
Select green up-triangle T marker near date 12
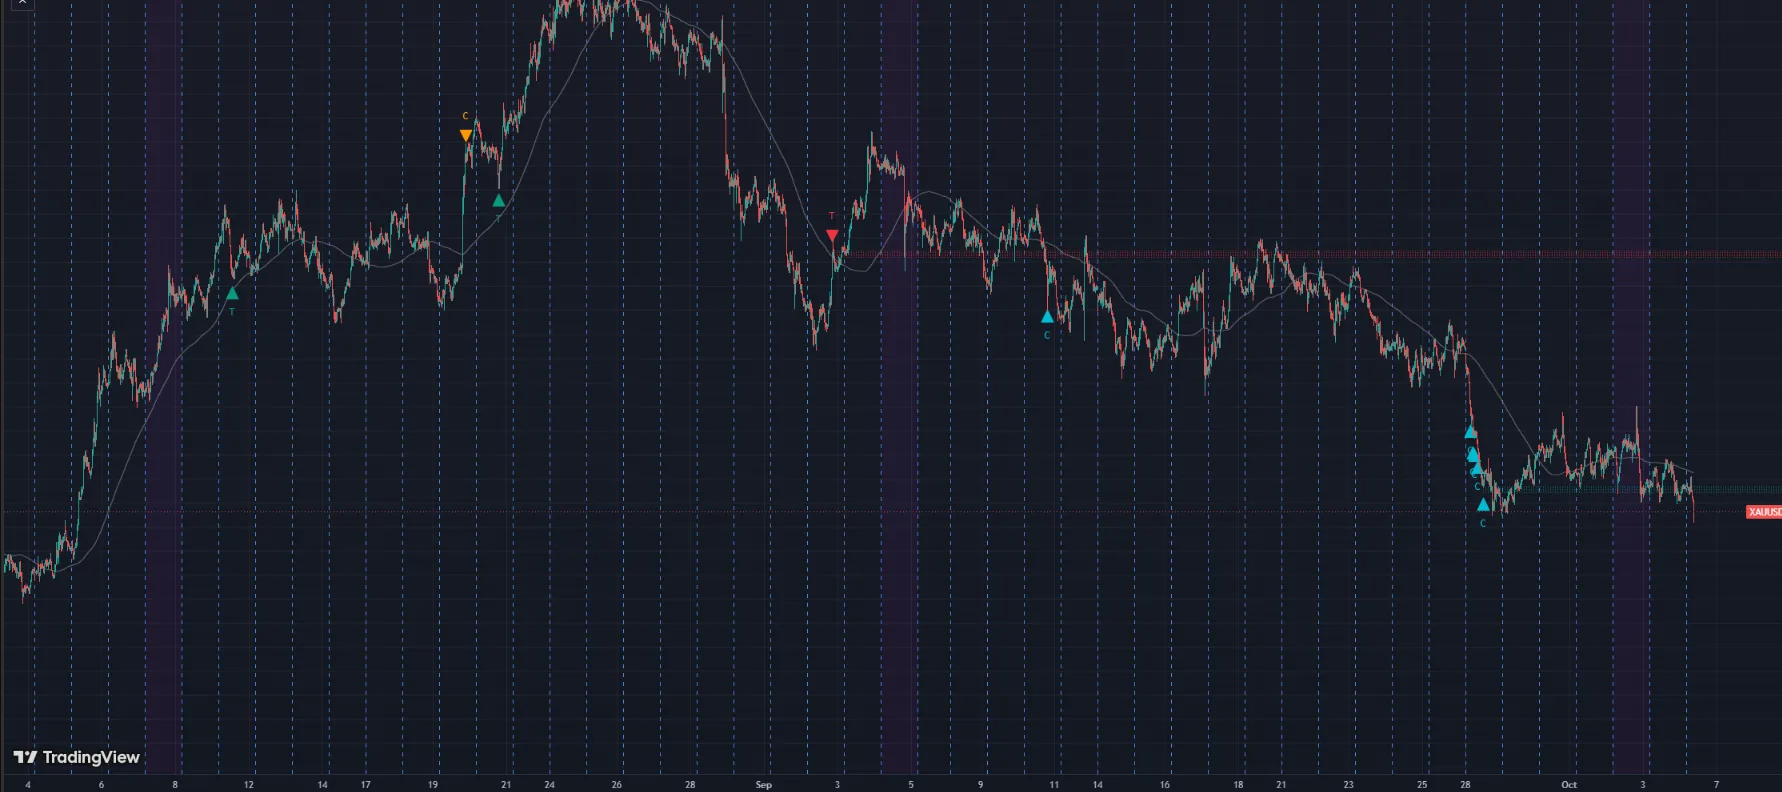(232, 293)
